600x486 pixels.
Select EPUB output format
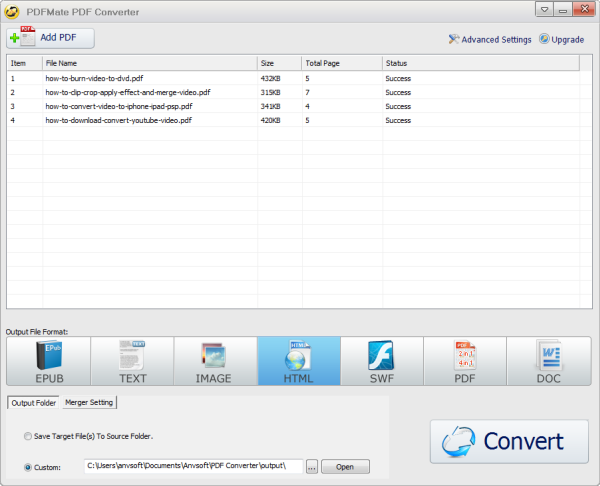(x=49, y=361)
